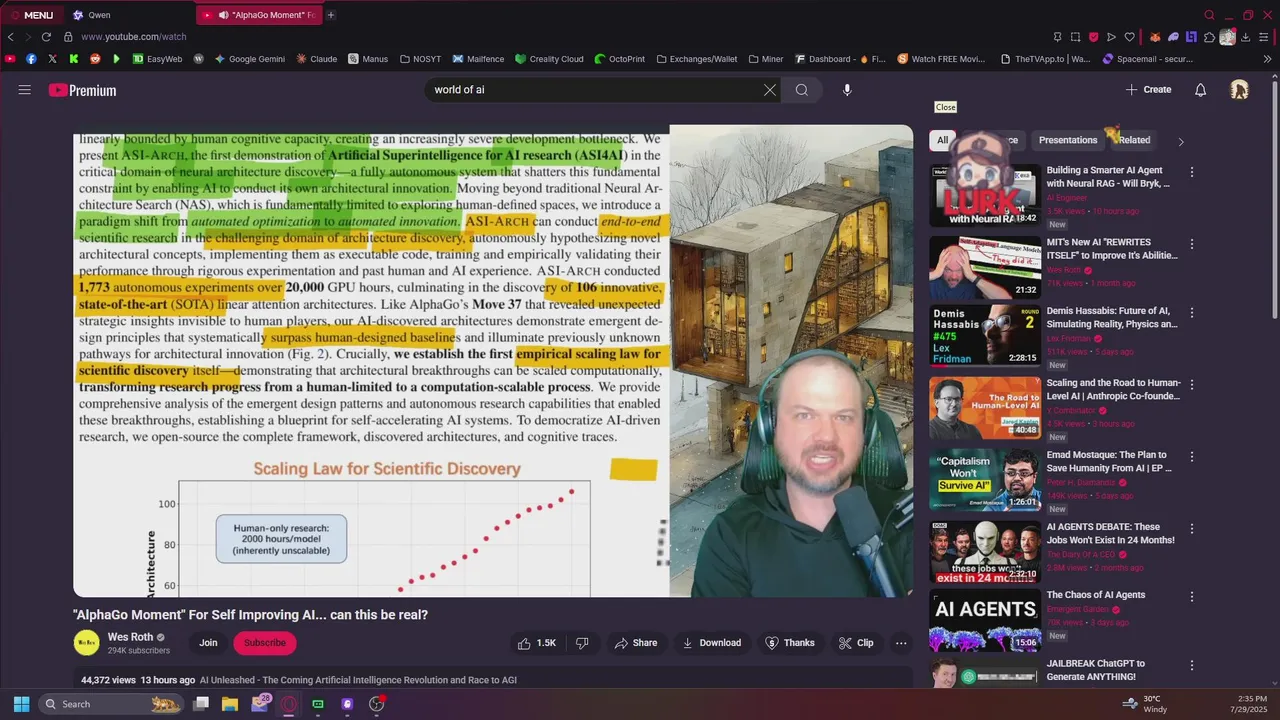Screen dimensions: 1280x720
Task: Open Task View on the taskbar
Action: (x=201, y=704)
